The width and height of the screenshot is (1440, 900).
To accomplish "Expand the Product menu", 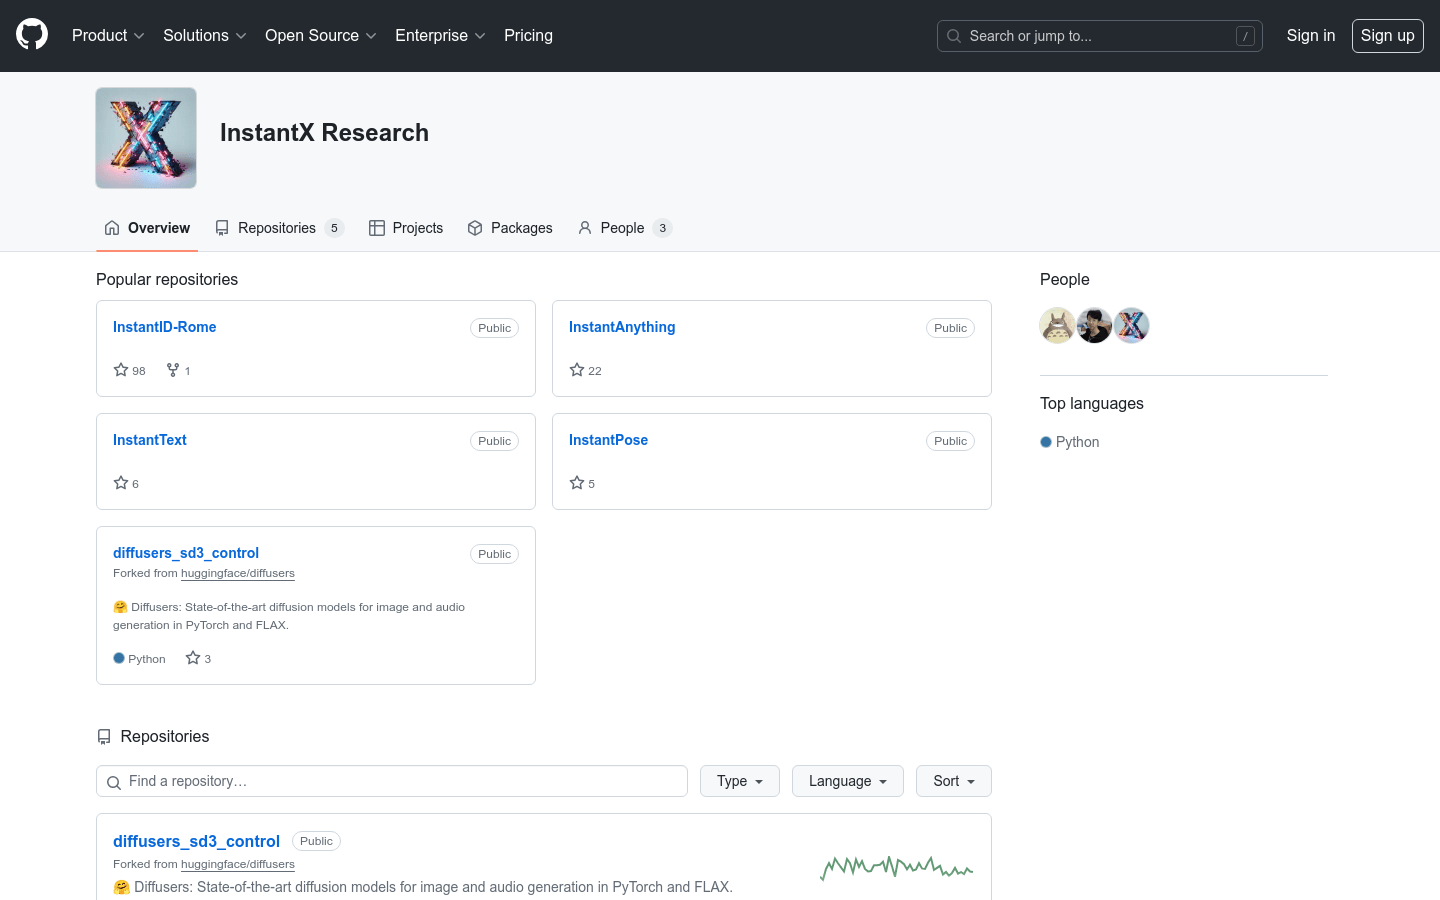I will coord(108,36).
